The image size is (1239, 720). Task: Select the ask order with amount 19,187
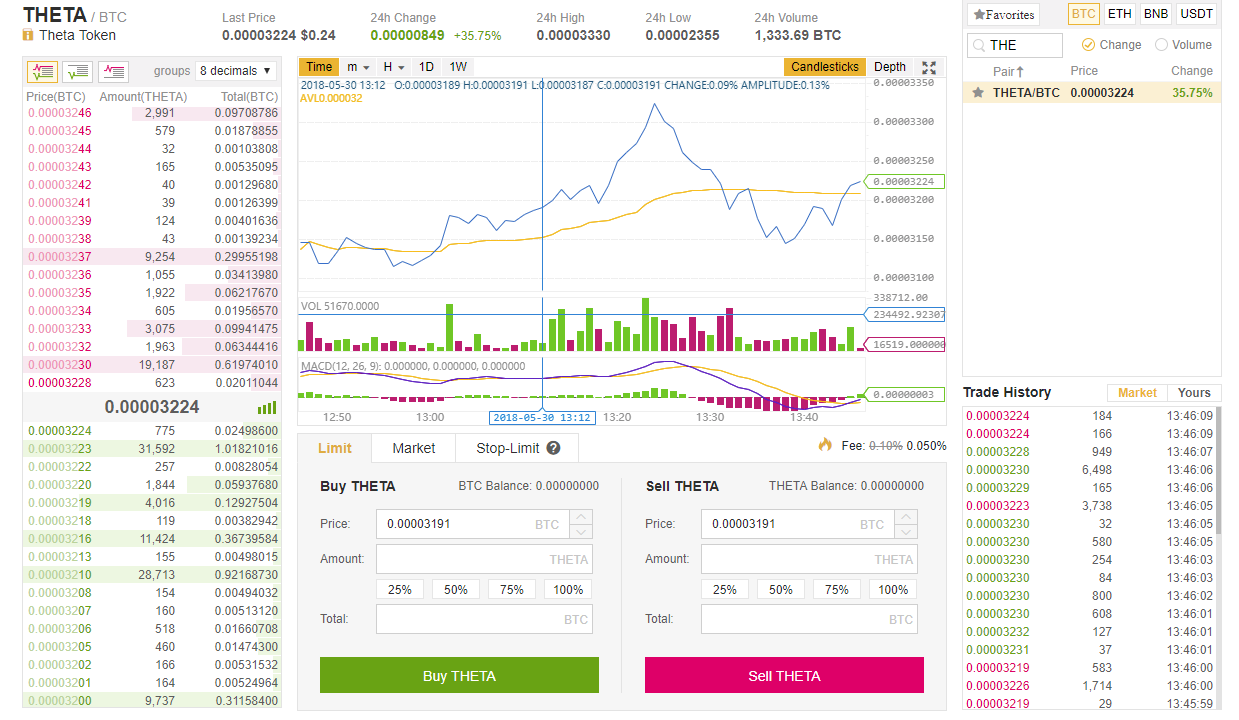pyautogui.click(x=152, y=365)
